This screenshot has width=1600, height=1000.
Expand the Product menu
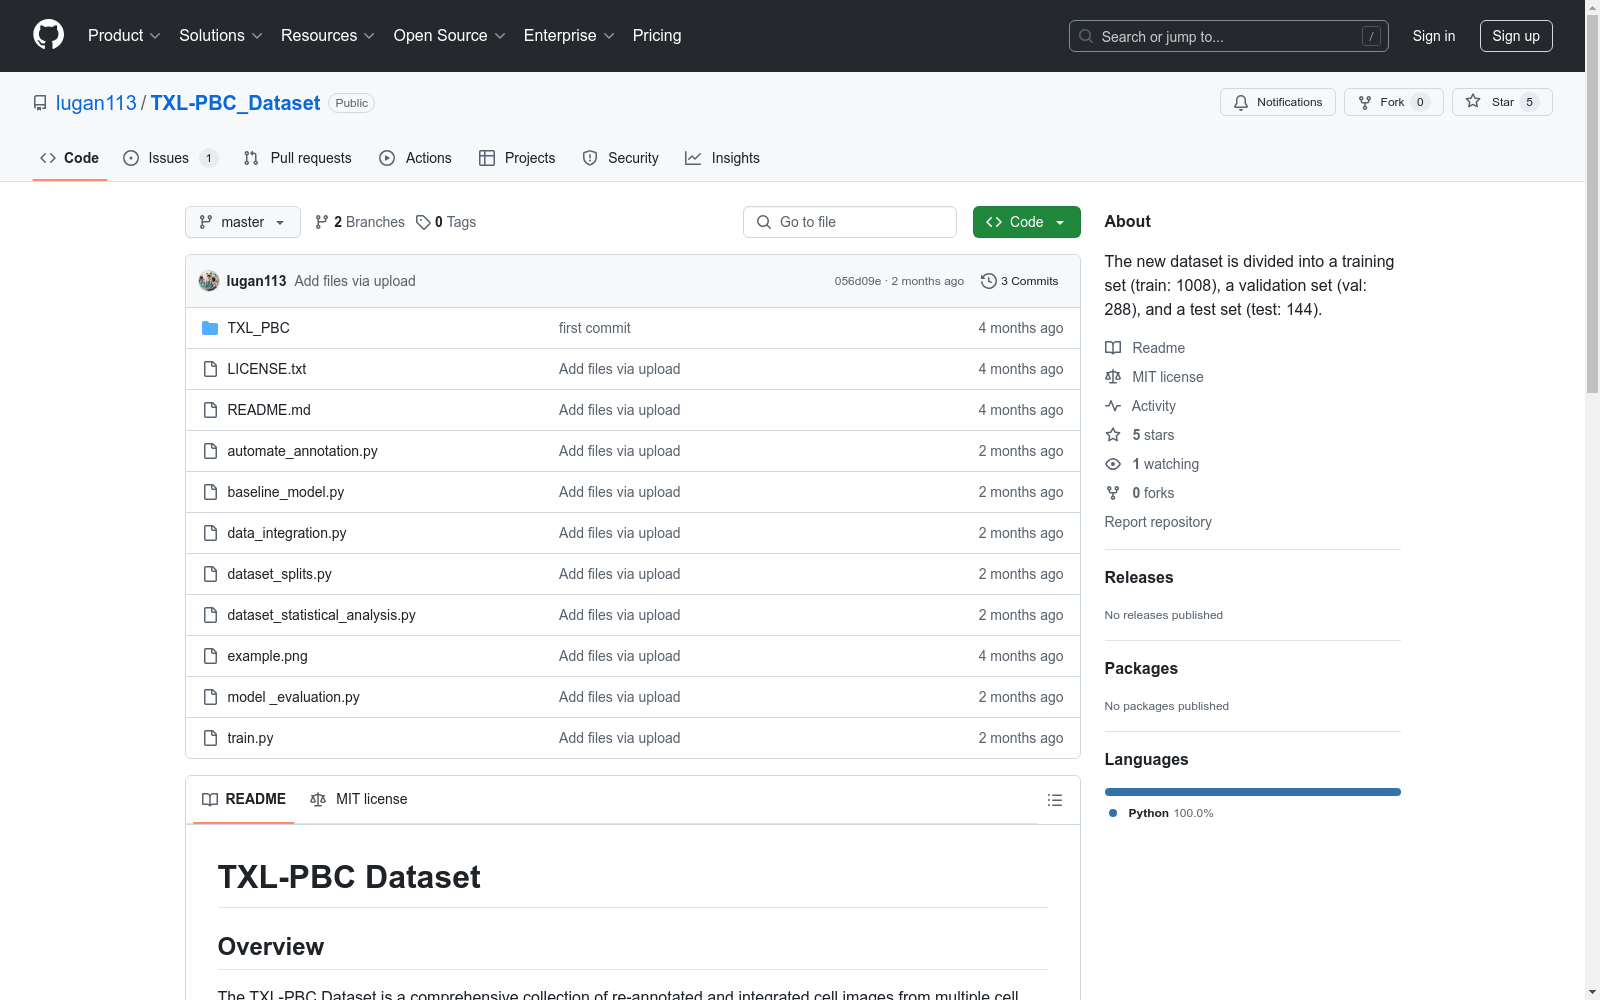point(124,36)
